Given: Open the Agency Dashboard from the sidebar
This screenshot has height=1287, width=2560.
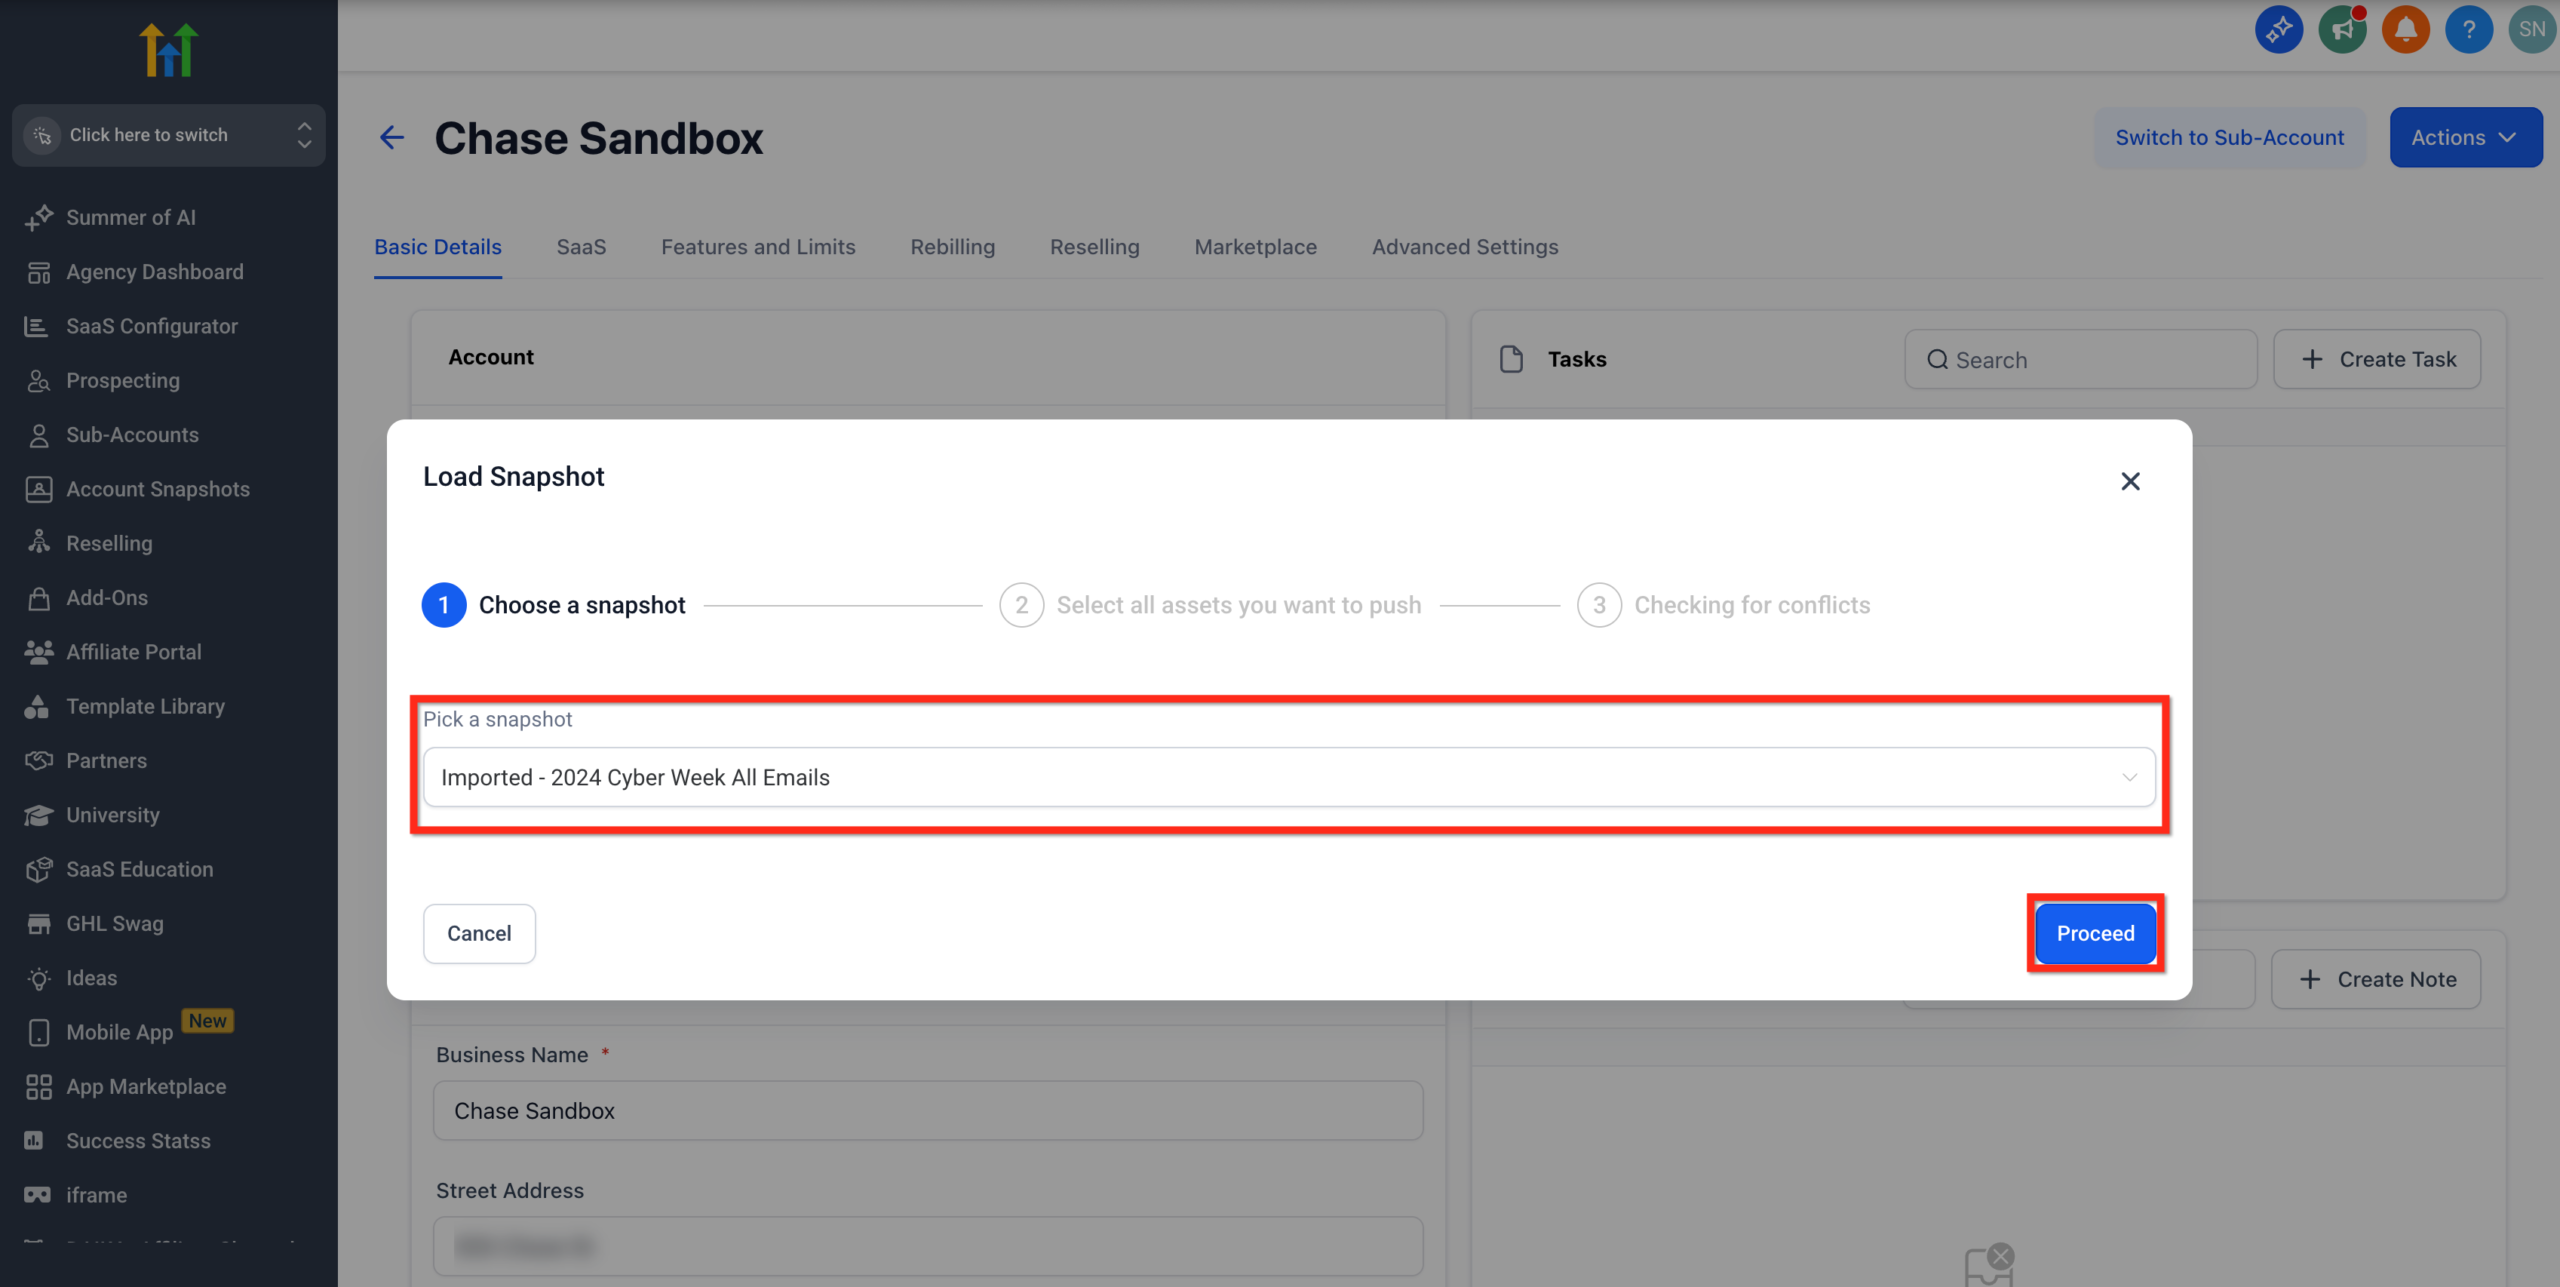Looking at the screenshot, I should (x=154, y=271).
